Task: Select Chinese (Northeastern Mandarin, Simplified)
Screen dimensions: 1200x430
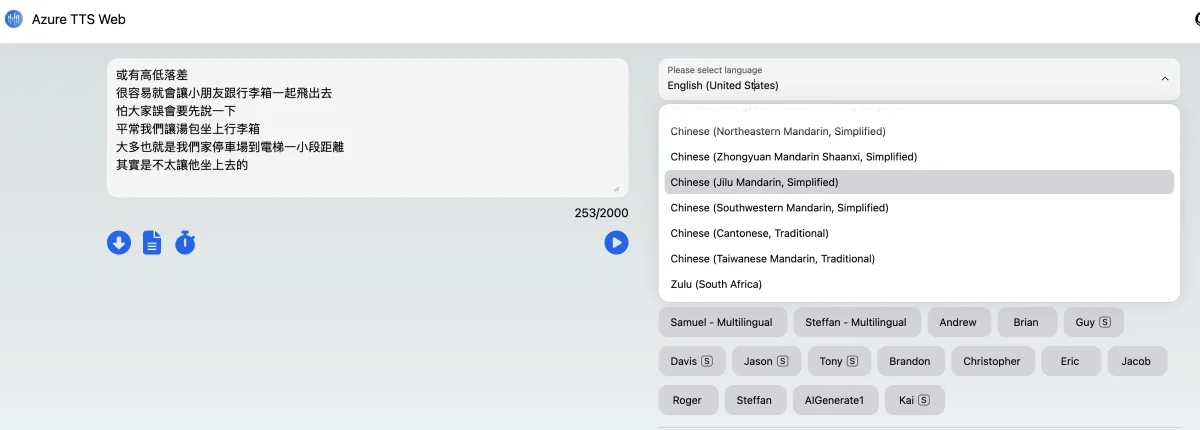Action: [x=778, y=131]
